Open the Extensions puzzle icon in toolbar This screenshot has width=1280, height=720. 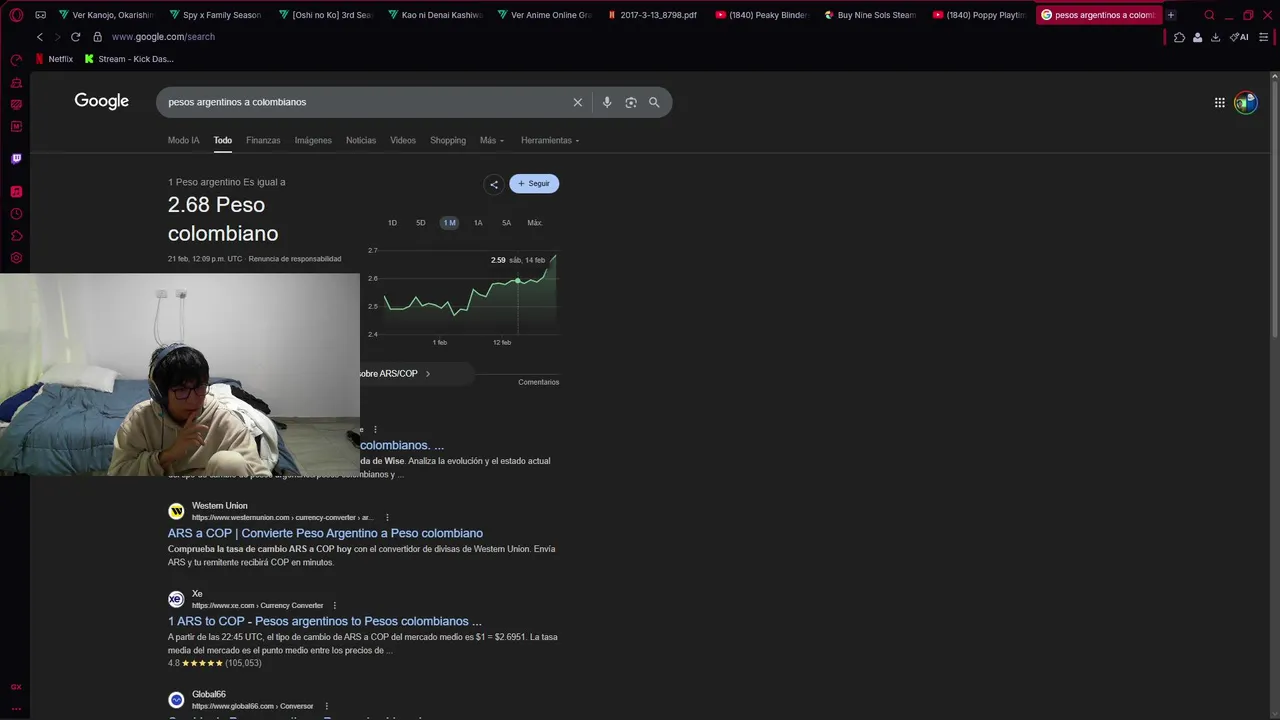click(1179, 37)
